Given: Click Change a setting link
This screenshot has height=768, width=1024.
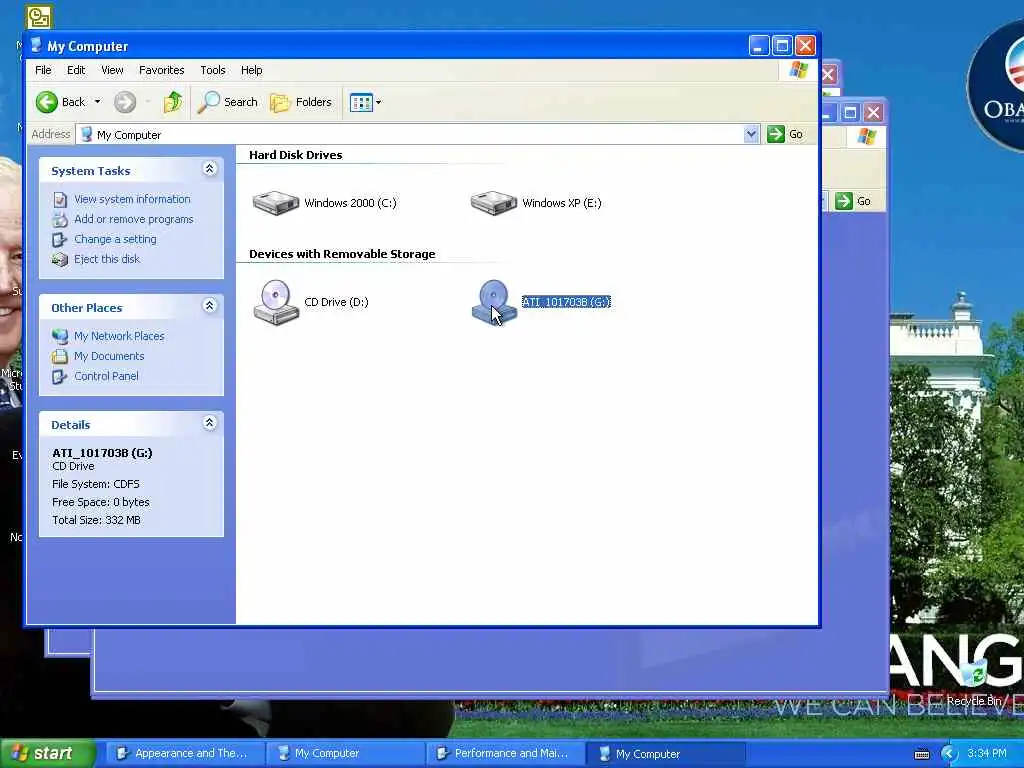Looking at the screenshot, I should tap(115, 239).
